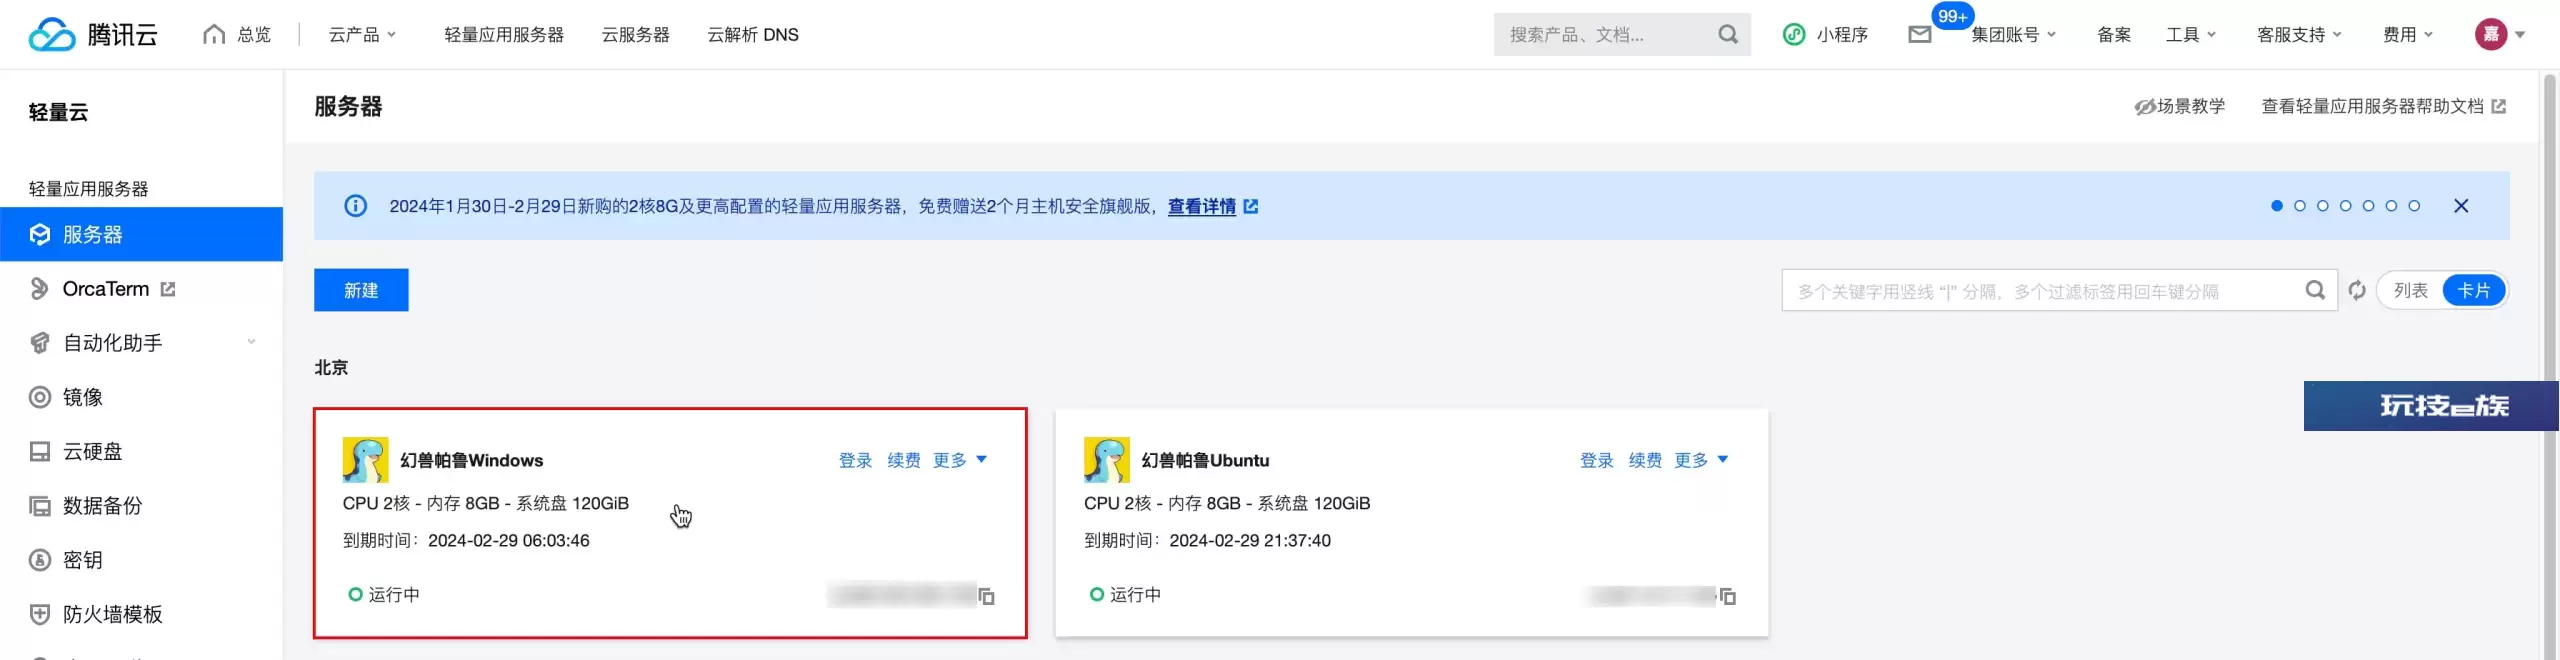Open the 工具 dropdown menu
The height and width of the screenshot is (660, 2560).
click(2191, 34)
